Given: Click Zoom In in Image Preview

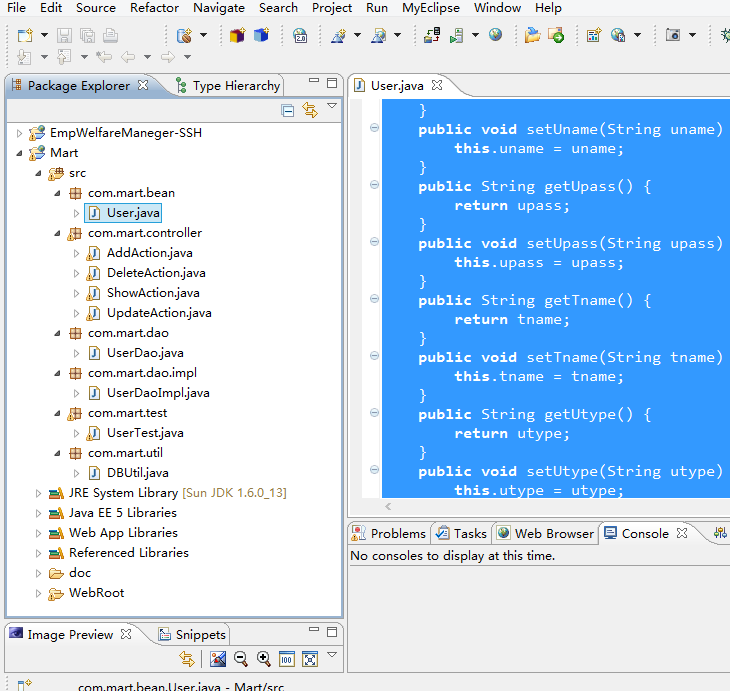Looking at the screenshot, I should 264,659.
